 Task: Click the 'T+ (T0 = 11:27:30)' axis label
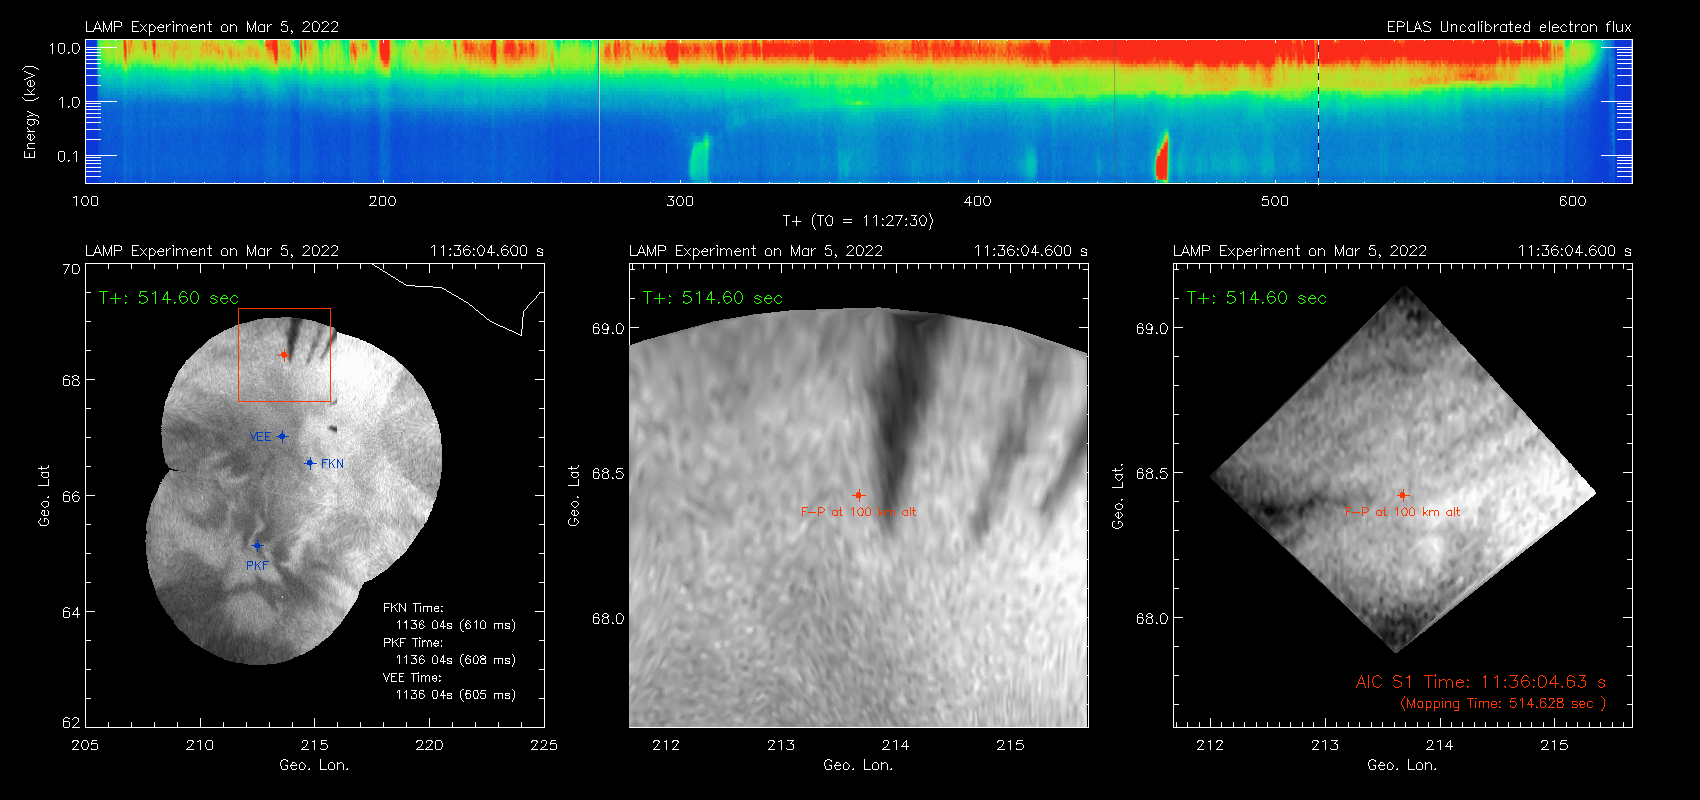(858, 221)
